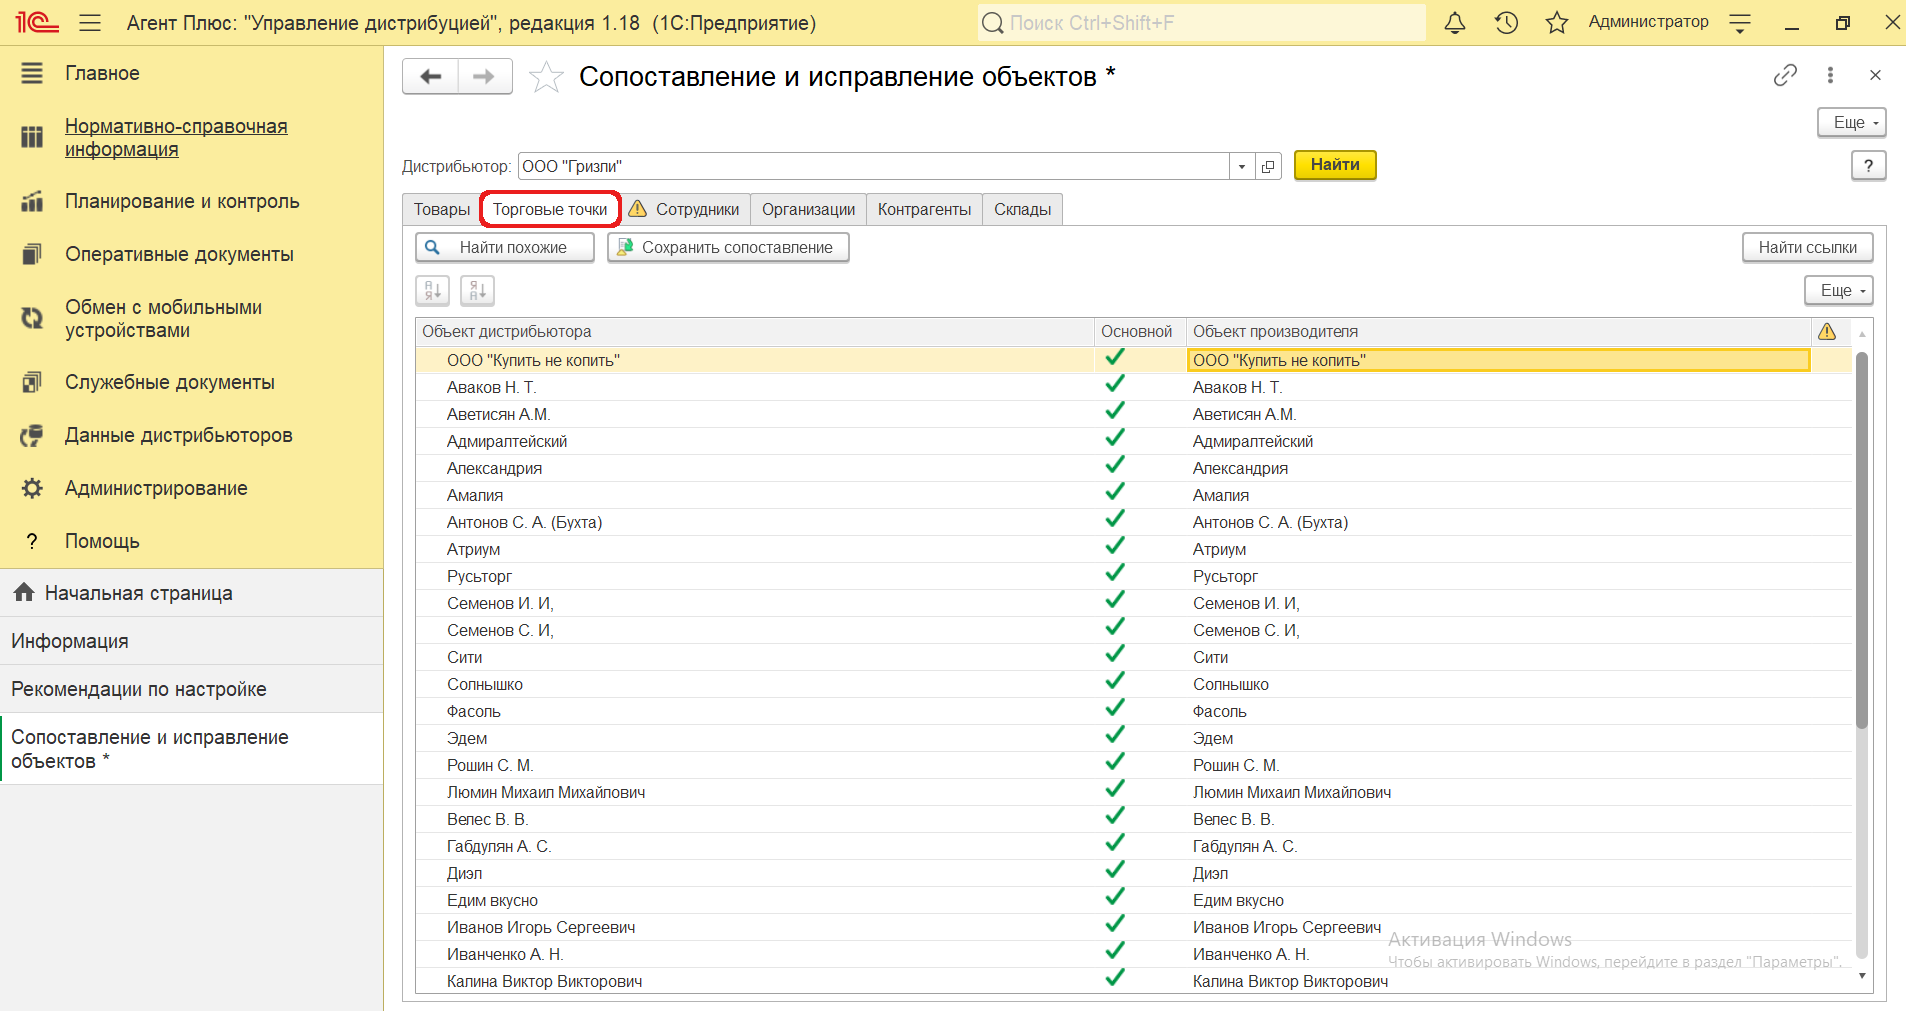Click the table vertical scrollbar thumb
1906x1011 pixels.
point(1861,540)
